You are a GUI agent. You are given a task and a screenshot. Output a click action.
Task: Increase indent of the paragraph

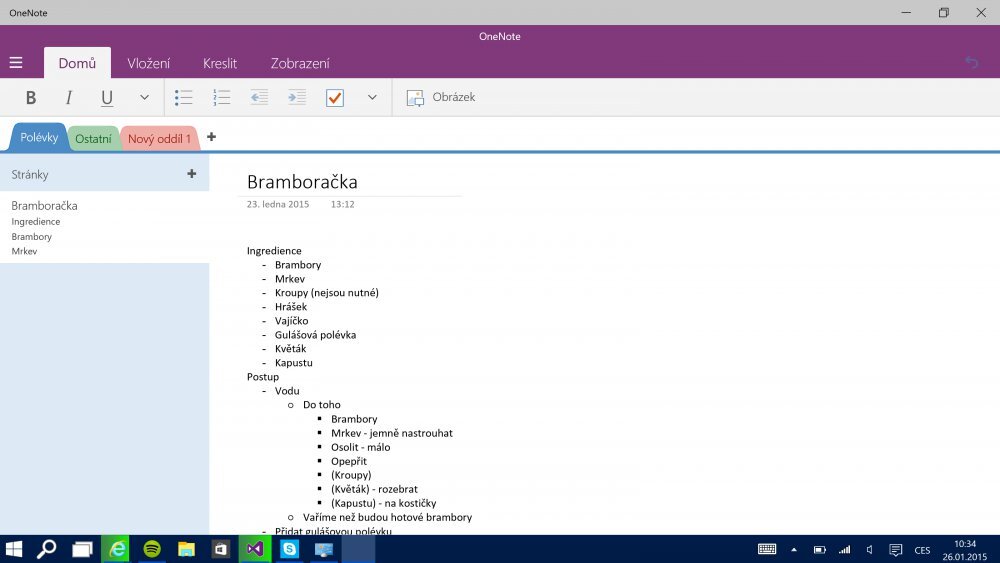(297, 98)
